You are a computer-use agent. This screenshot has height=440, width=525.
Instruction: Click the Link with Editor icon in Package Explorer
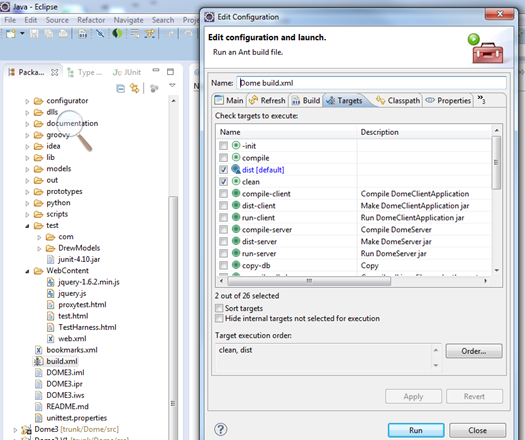click(x=135, y=88)
